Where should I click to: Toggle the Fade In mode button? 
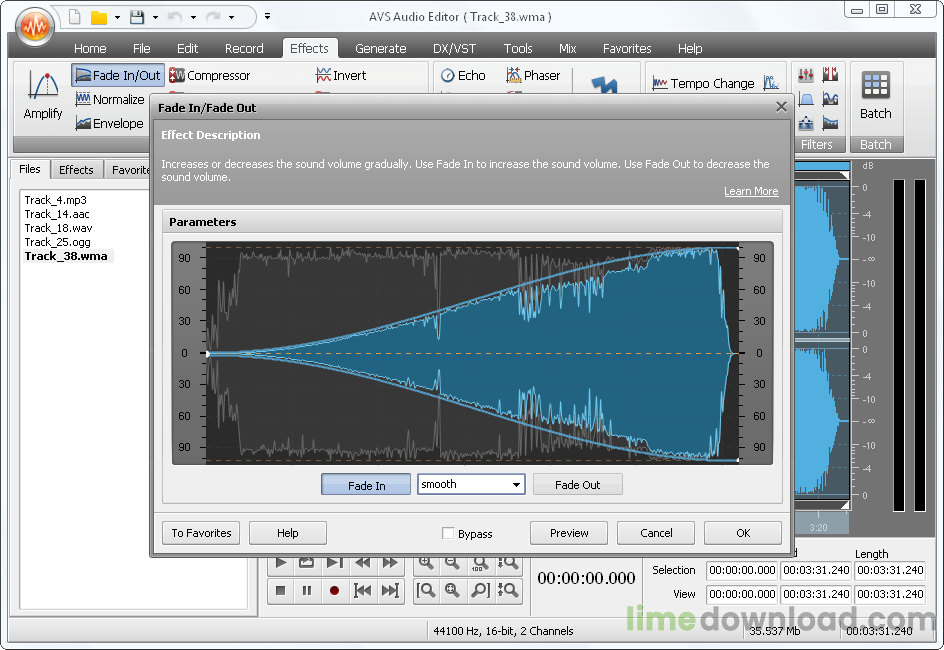pyautogui.click(x=366, y=485)
